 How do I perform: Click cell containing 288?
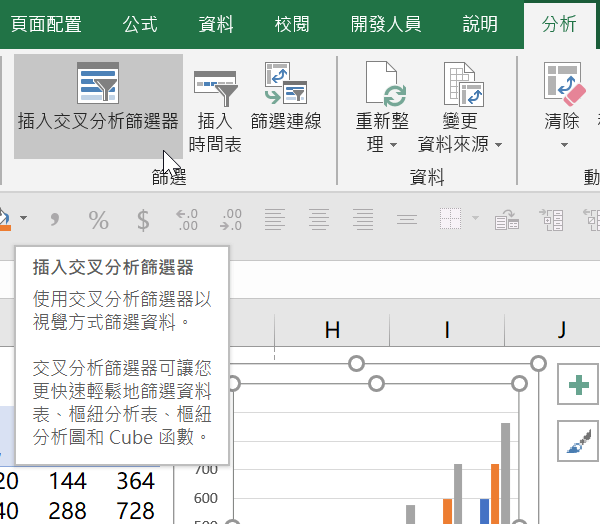(67, 511)
